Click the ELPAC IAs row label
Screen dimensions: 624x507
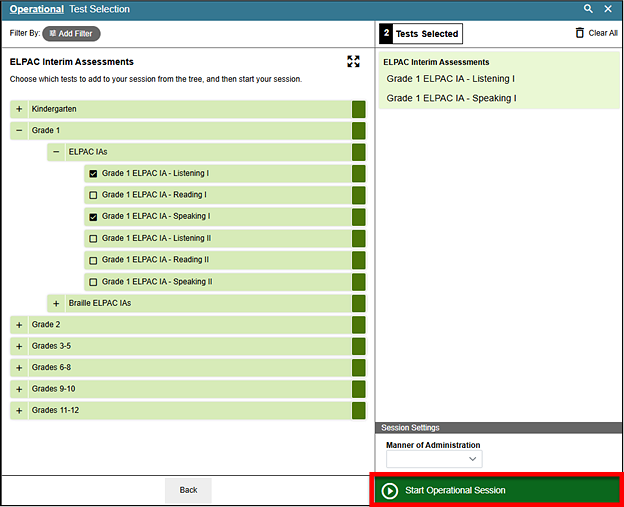click(88, 152)
